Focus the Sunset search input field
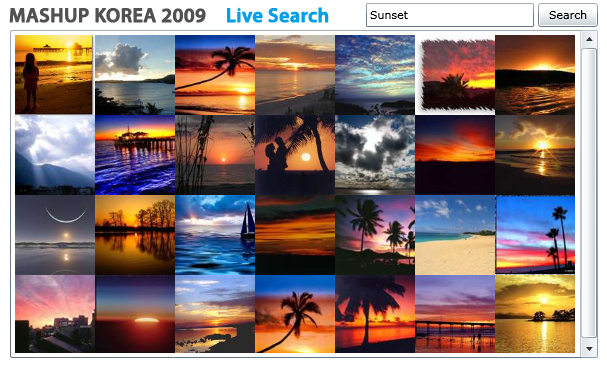 coord(450,15)
